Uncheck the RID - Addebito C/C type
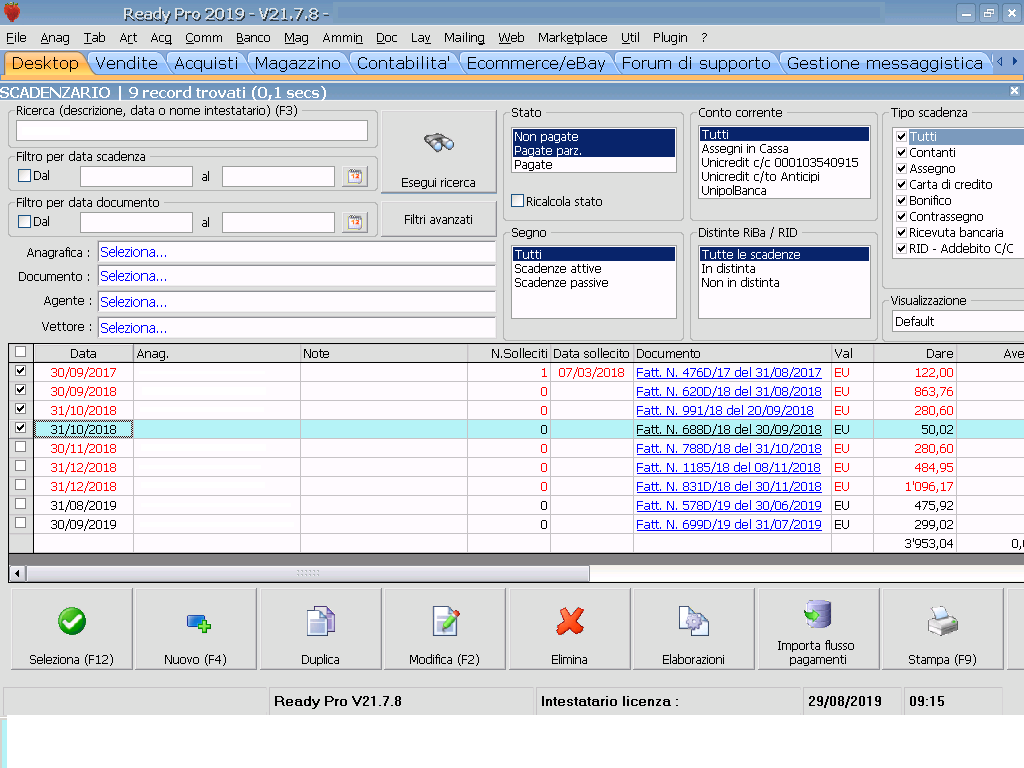 [x=901, y=248]
